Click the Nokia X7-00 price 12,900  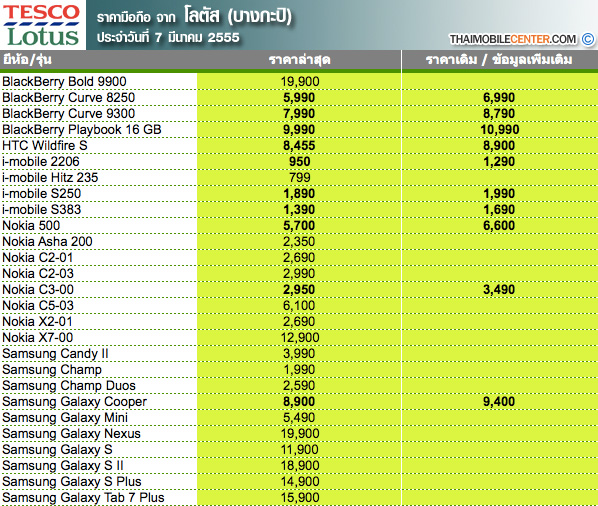pos(300,337)
